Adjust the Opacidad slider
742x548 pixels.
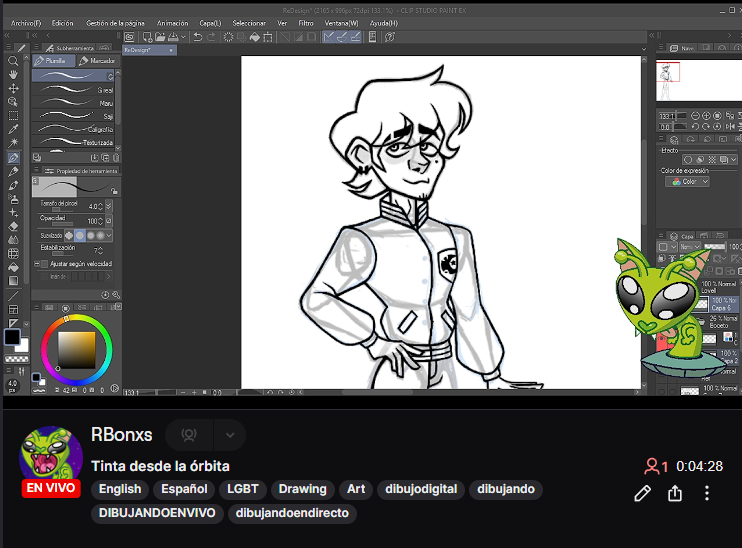62,224
